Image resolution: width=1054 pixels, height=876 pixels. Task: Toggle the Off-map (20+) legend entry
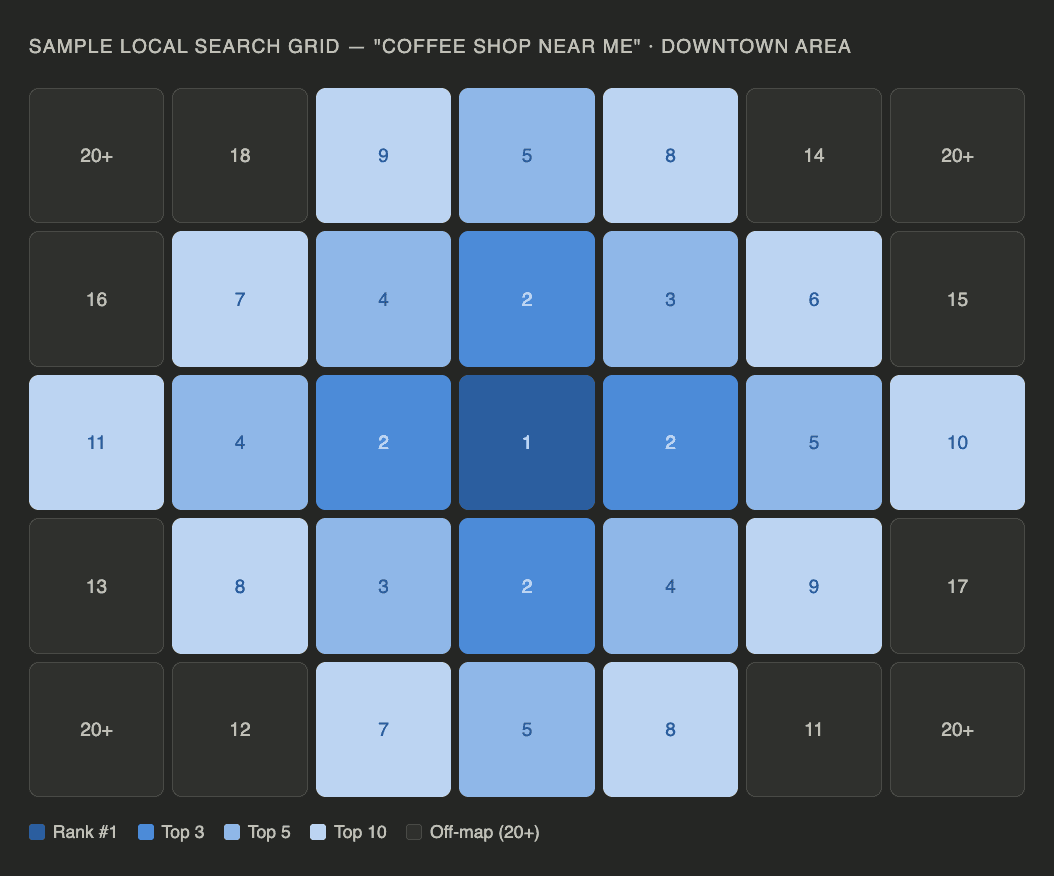click(470, 831)
